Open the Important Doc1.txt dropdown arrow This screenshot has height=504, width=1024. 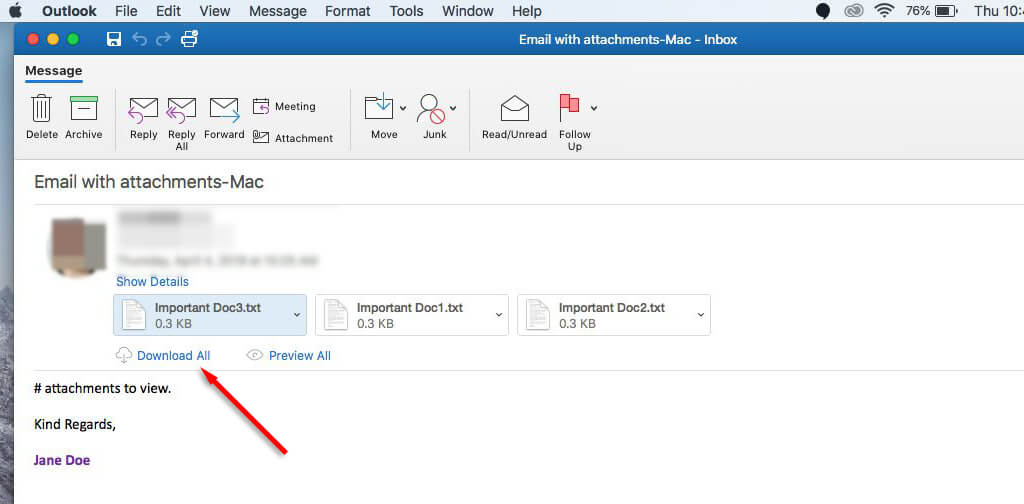pyautogui.click(x=499, y=315)
